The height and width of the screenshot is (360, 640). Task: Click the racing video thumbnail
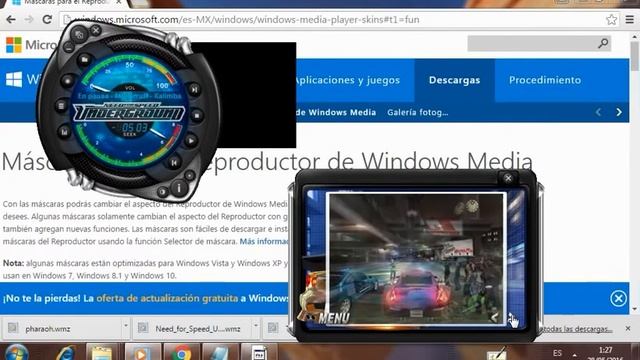(x=416, y=258)
